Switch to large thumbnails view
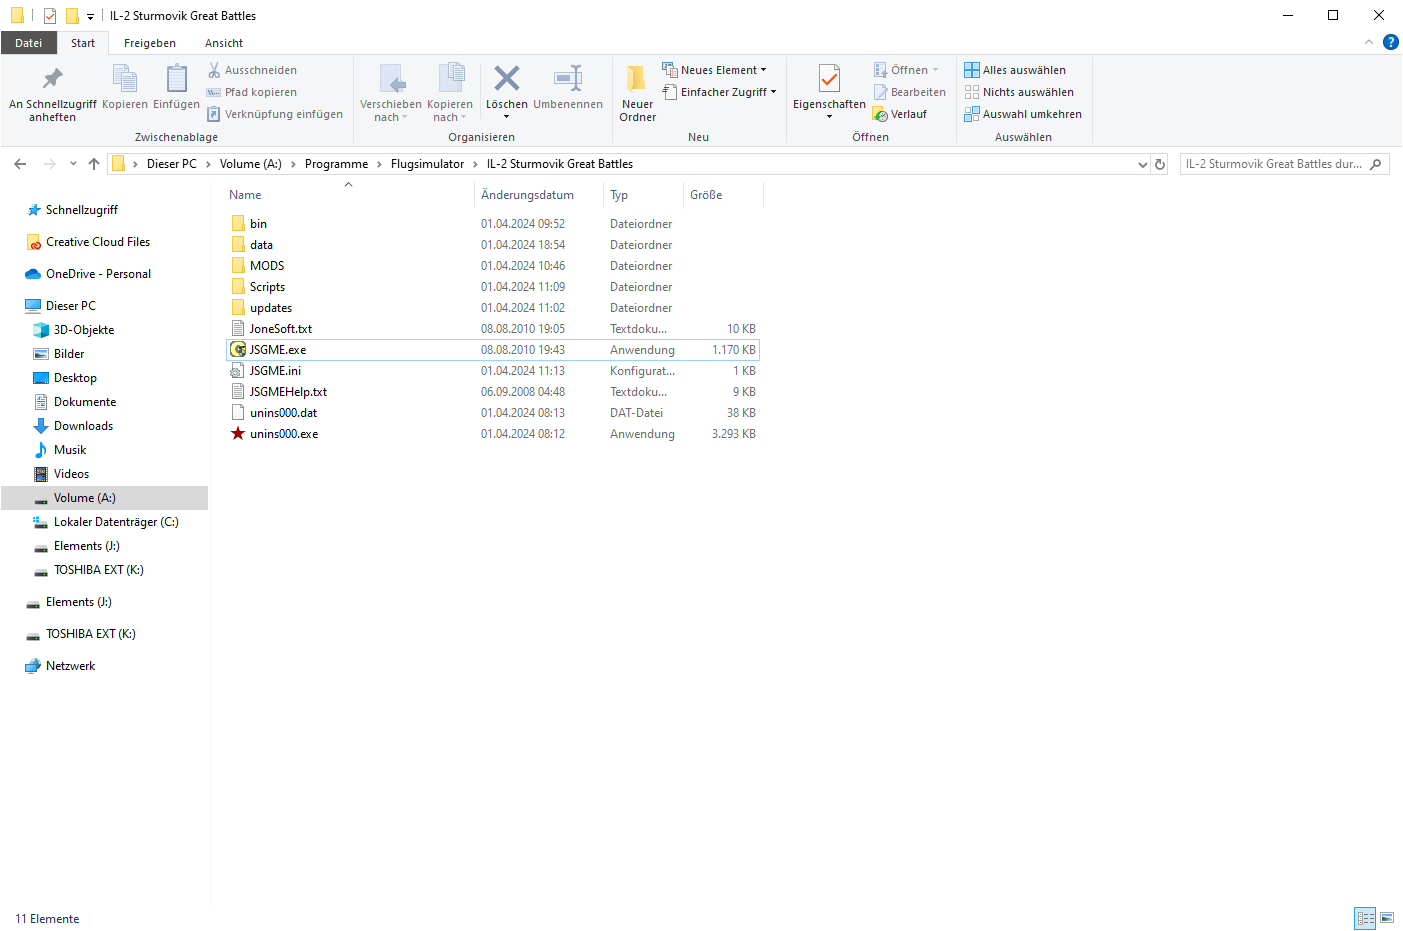Image resolution: width=1403 pixels, height=931 pixels. (1387, 918)
